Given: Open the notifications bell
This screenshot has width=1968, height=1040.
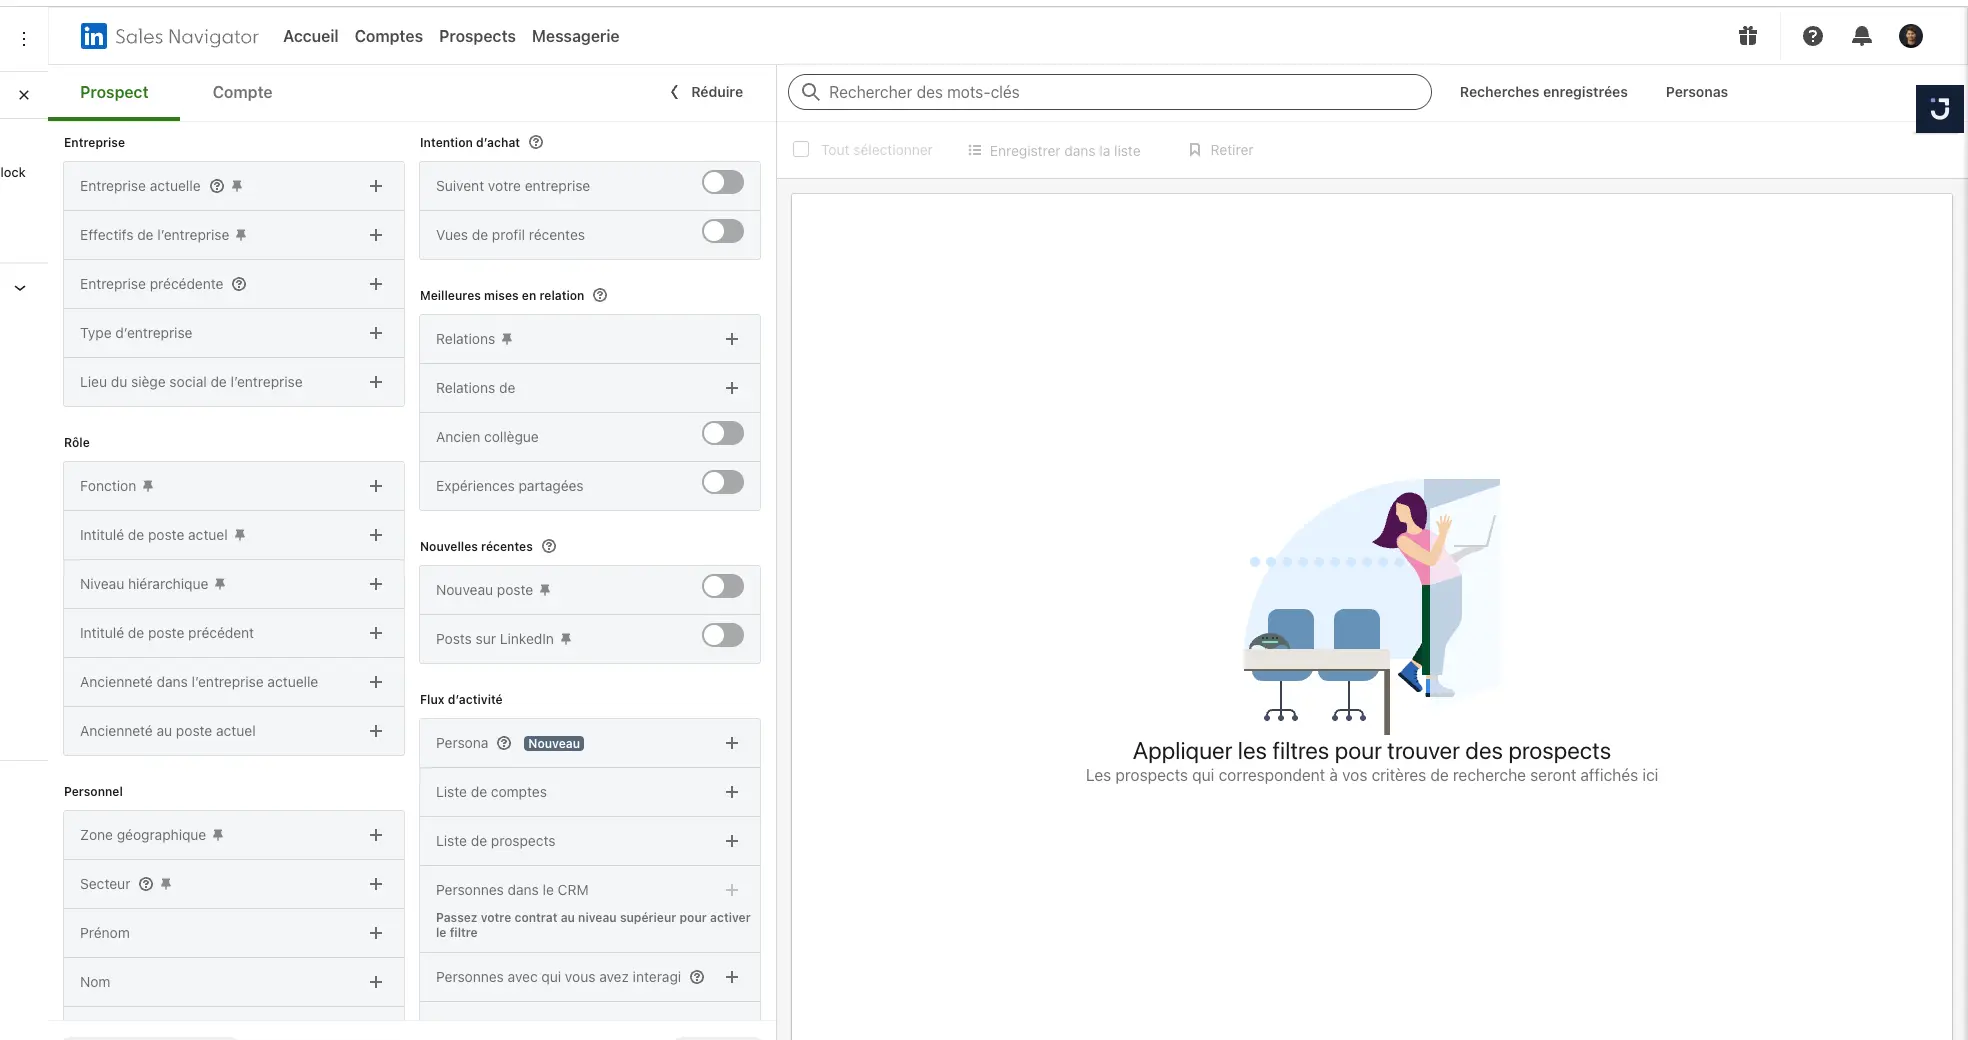Looking at the screenshot, I should coord(1861,37).
